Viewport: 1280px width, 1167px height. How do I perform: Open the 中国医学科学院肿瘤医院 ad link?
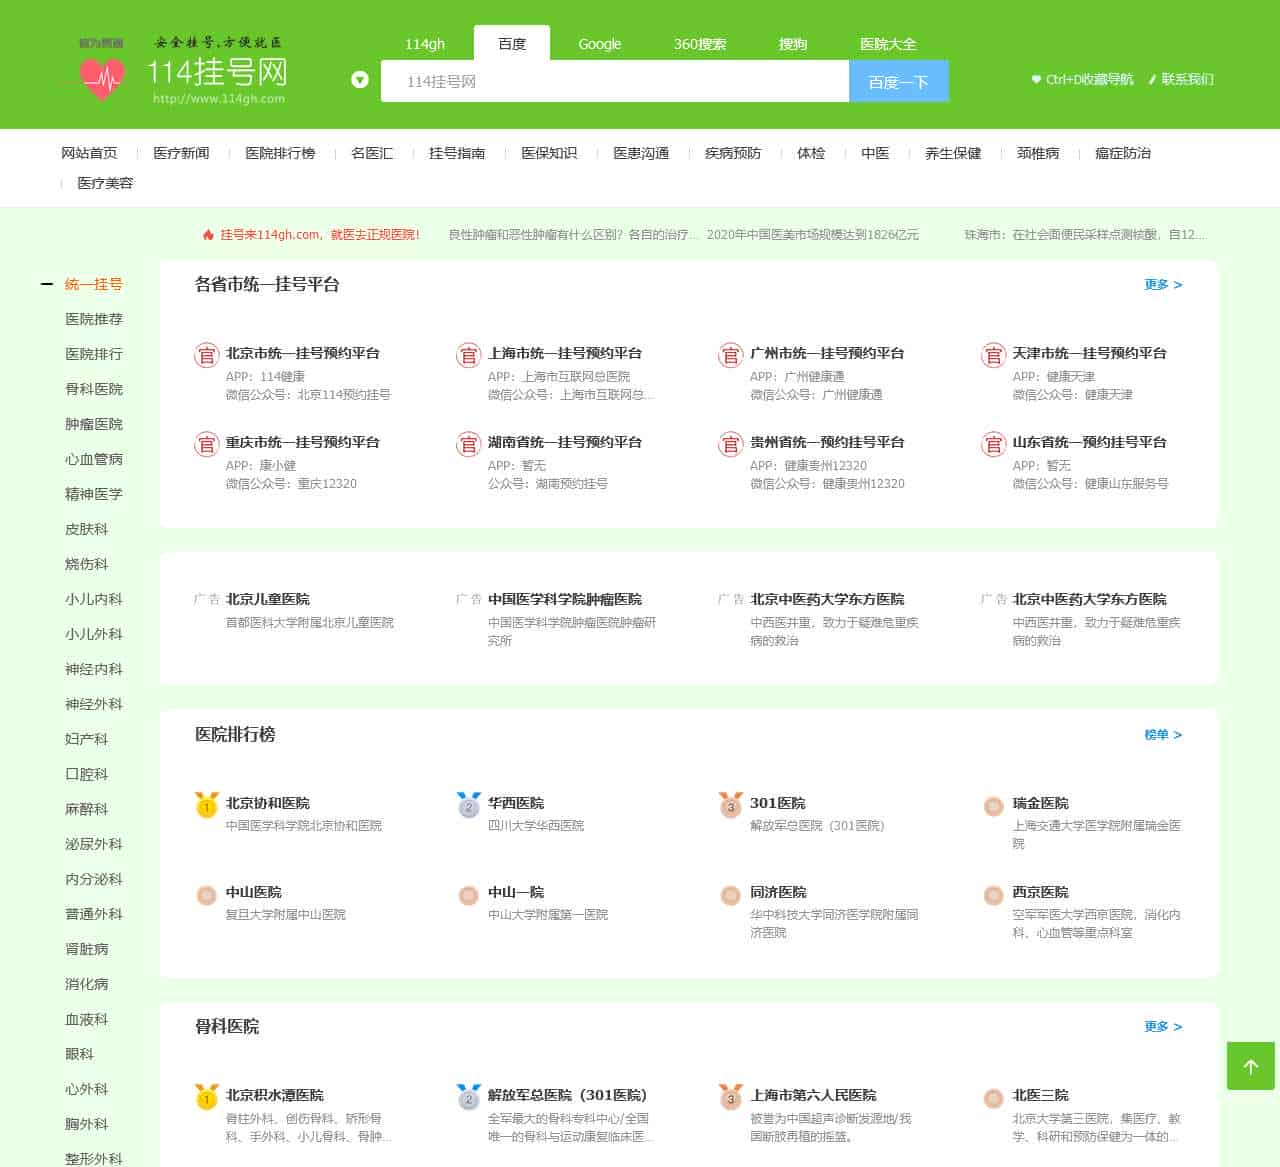(x=565, y=599)
